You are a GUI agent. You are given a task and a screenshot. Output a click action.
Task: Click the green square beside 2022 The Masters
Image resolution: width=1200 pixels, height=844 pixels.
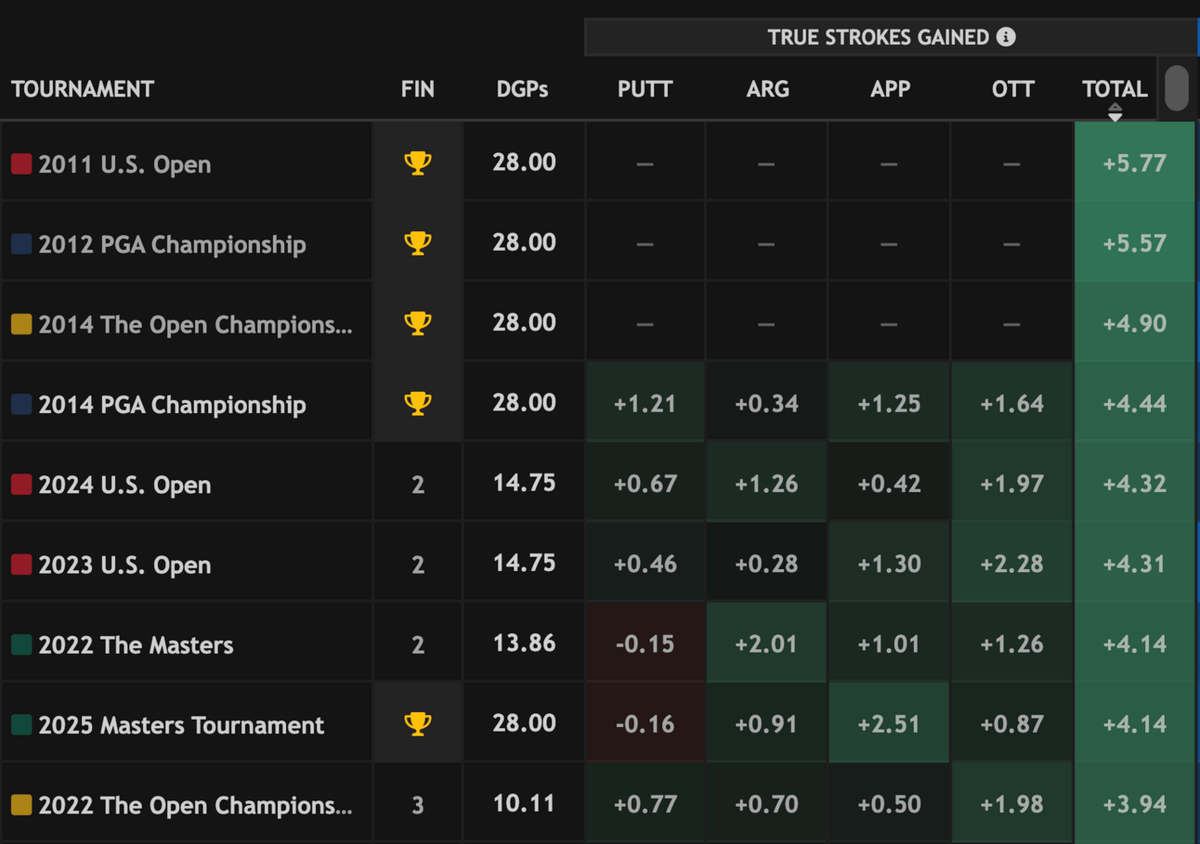tap(21, 645)
